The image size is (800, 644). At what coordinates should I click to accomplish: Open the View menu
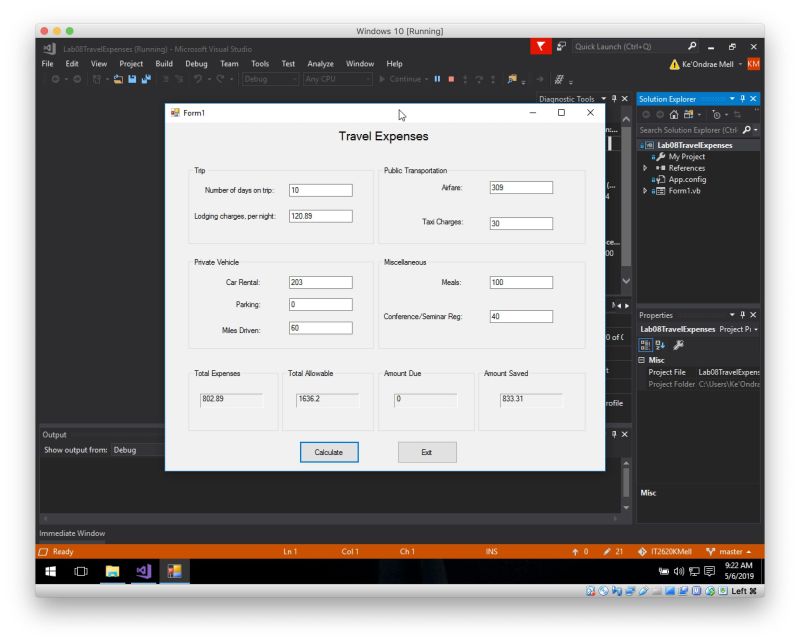tap(99, 64)
